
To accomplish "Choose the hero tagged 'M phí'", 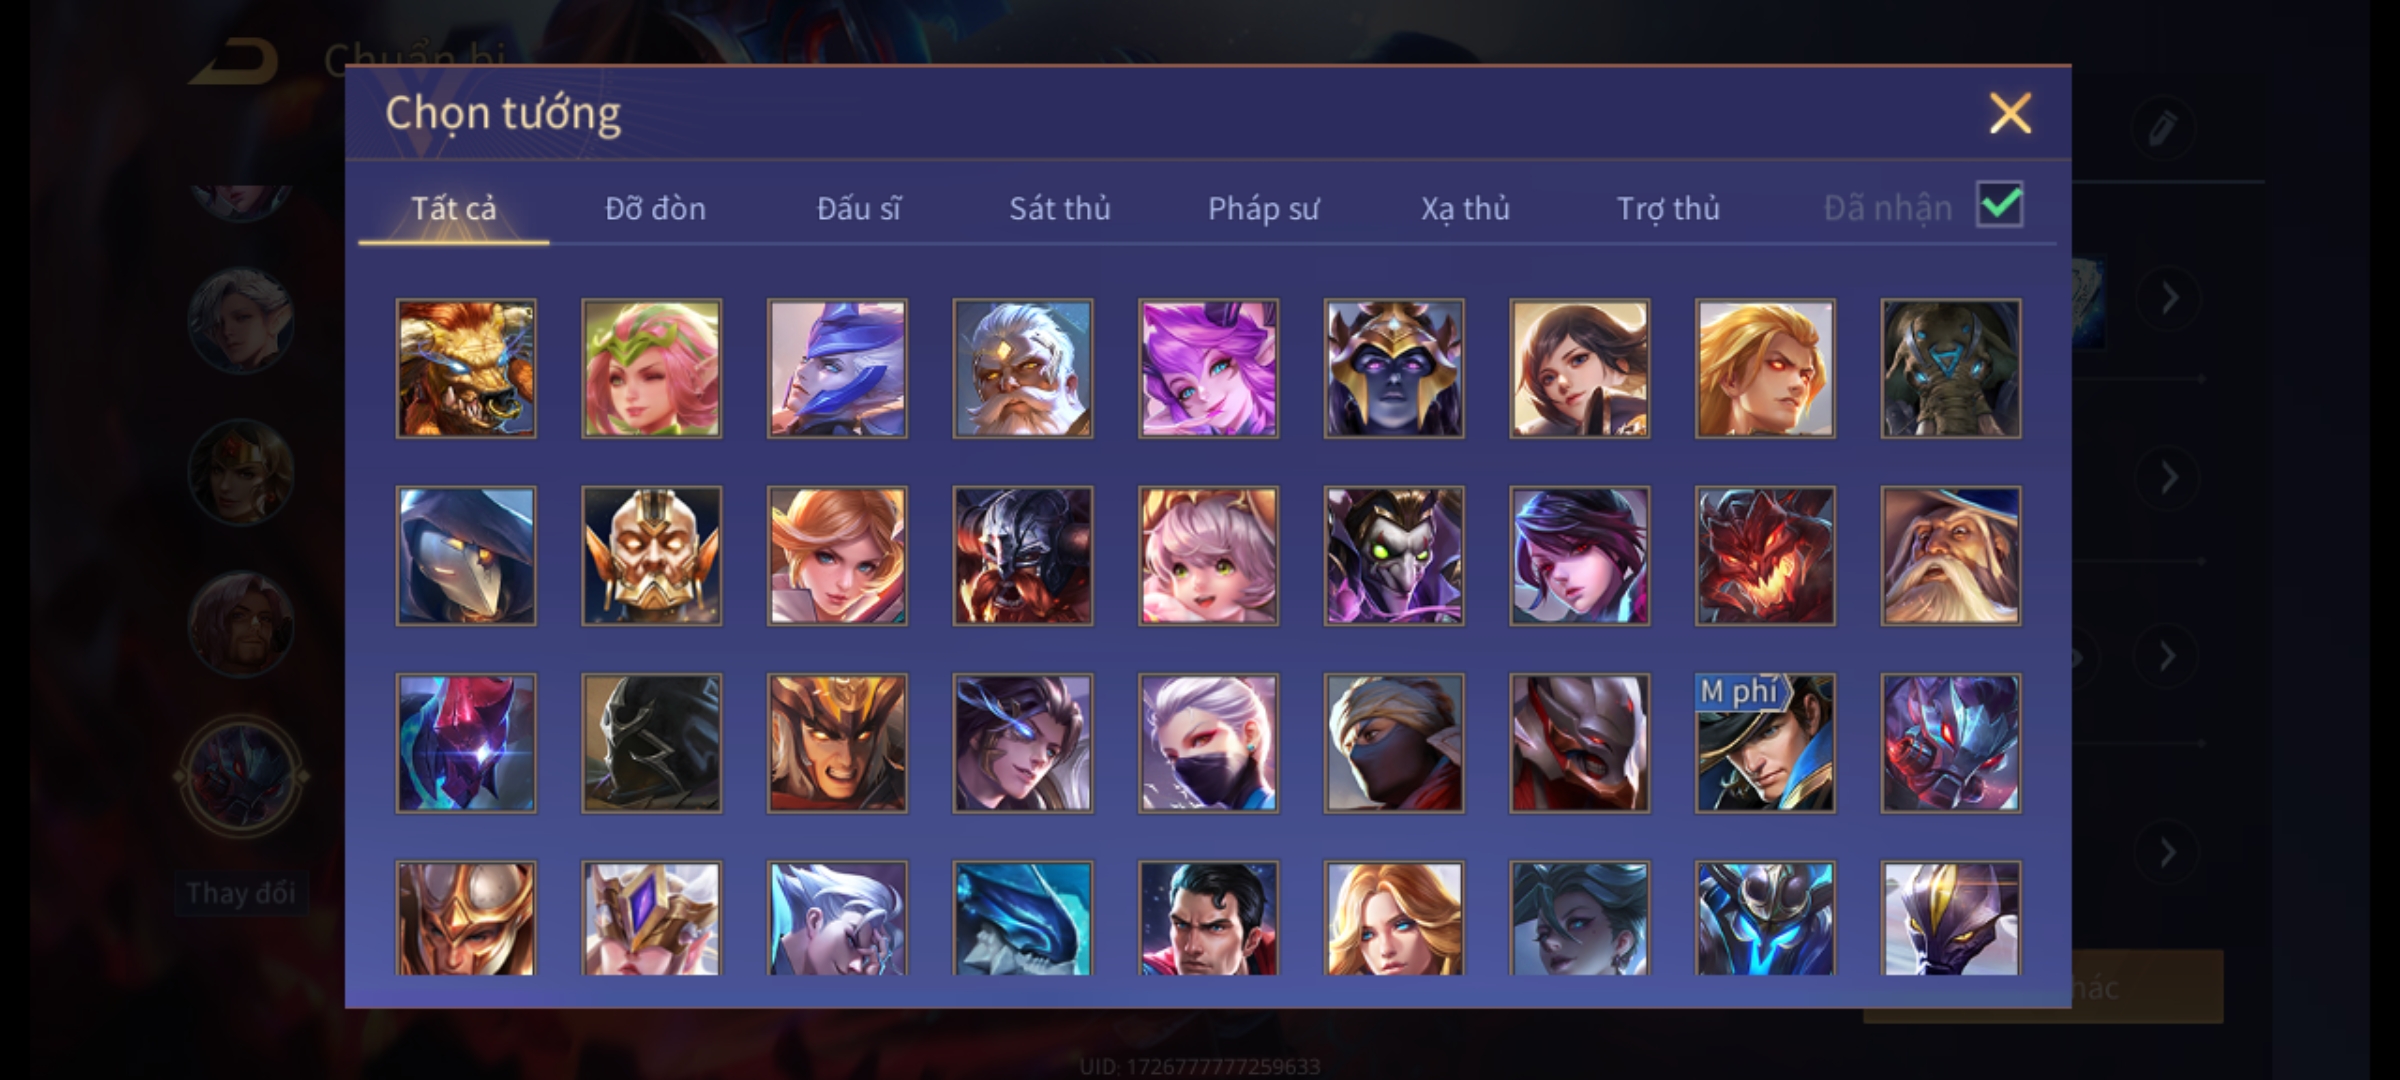I will [x=1765, y=743].
